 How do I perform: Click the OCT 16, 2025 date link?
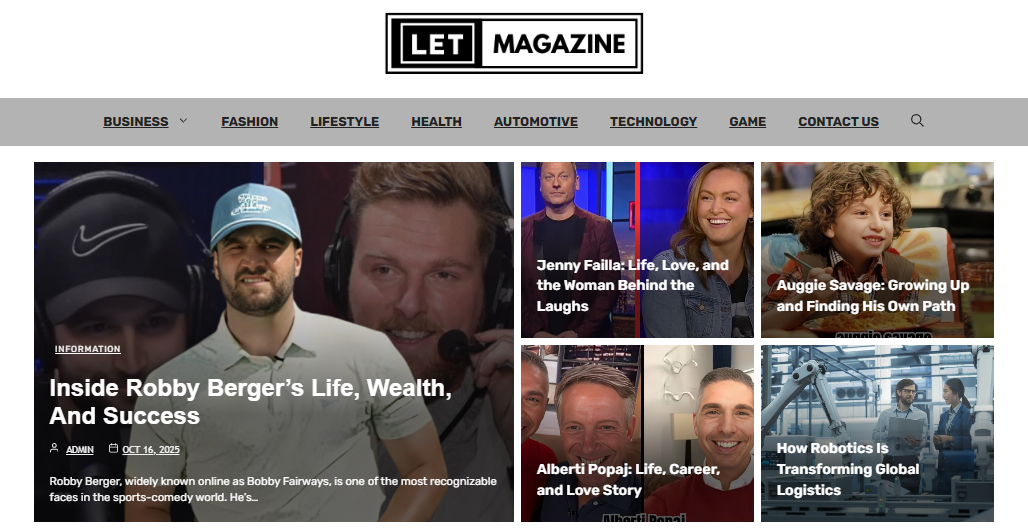coord(151,449)
